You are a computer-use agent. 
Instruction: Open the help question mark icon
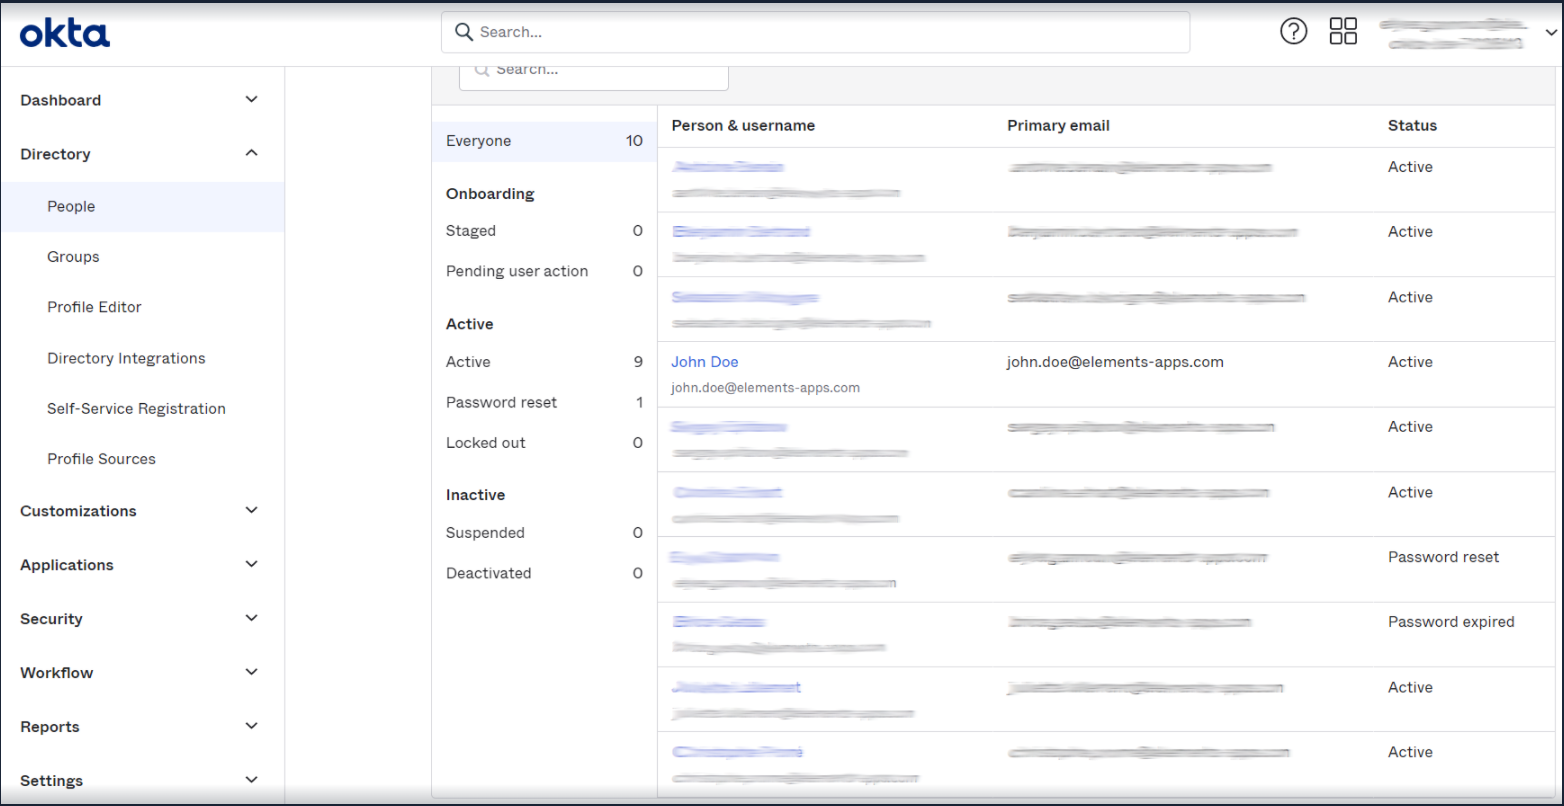point(1293,31)
